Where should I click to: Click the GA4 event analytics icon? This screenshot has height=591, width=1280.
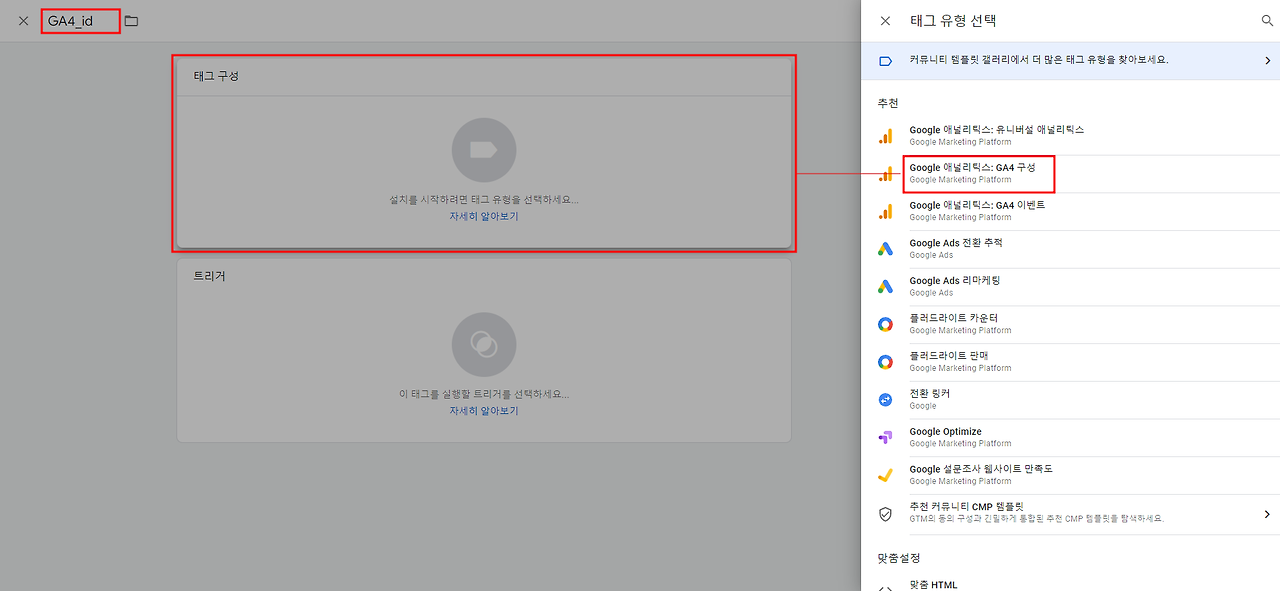(x=885, y=212)
